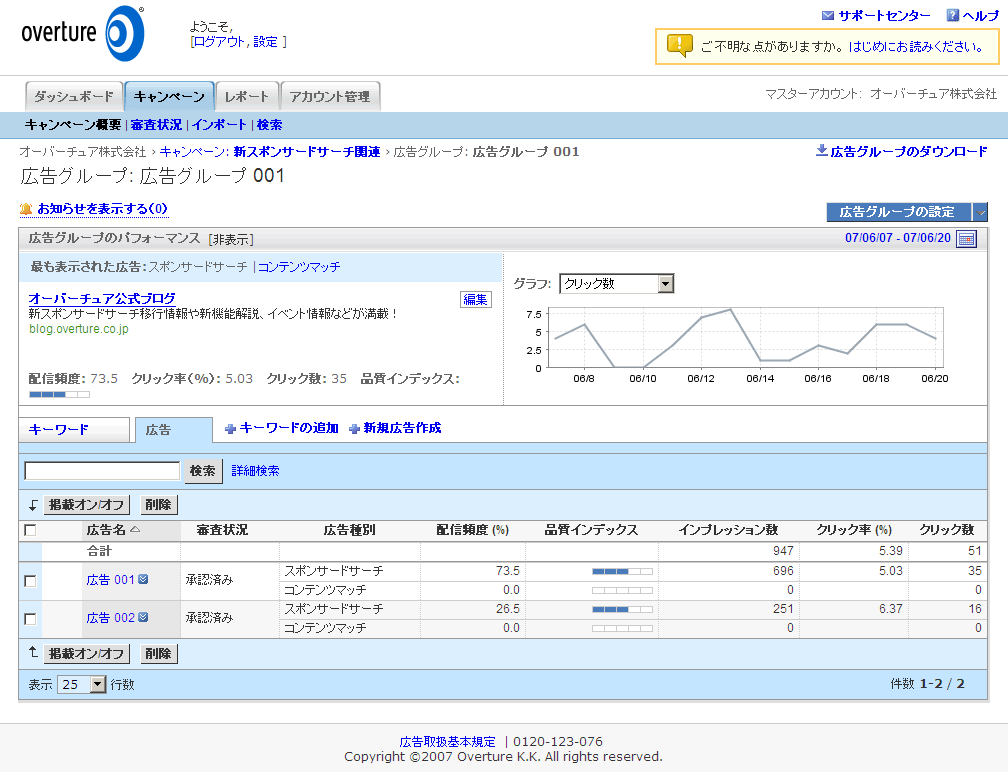
Task: Click the Support Center envelope icon
Action: pos(827,15)
